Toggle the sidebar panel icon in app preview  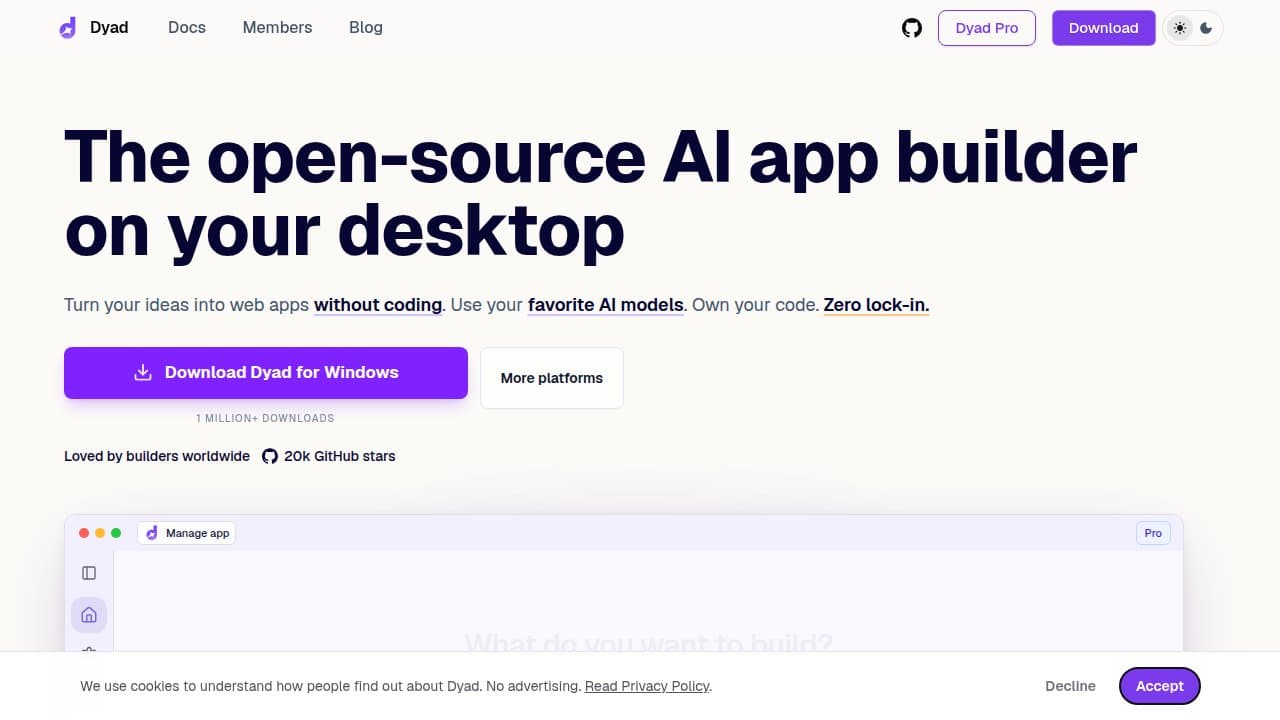pos(89,573)
